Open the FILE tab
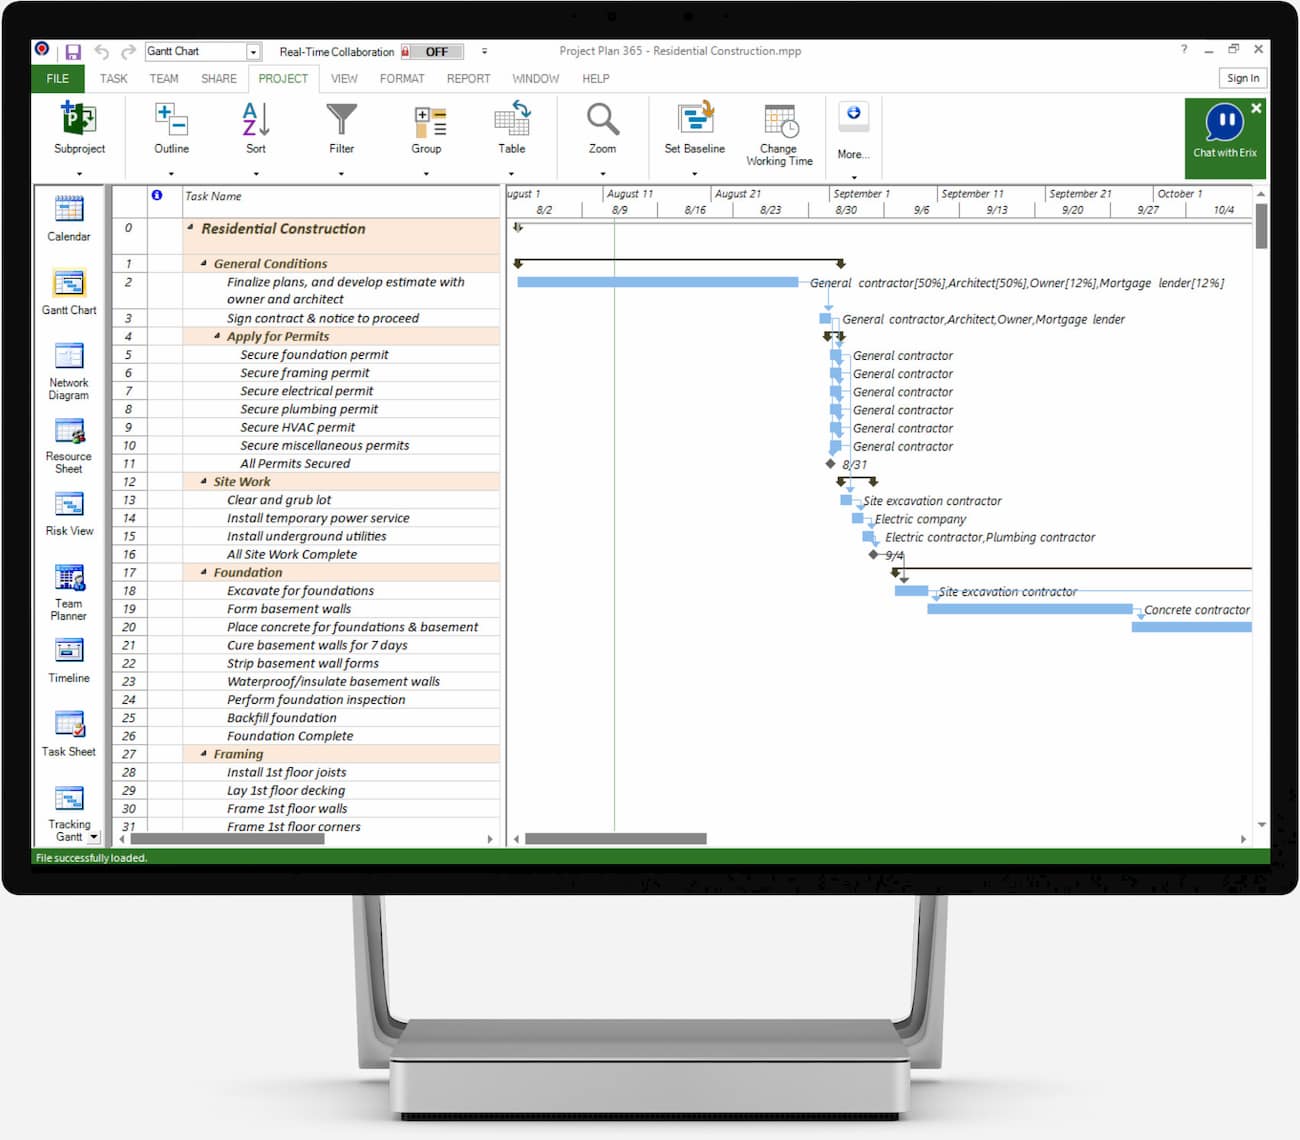This screenshot has width=1300, height=1140. [x=58, y=78]
